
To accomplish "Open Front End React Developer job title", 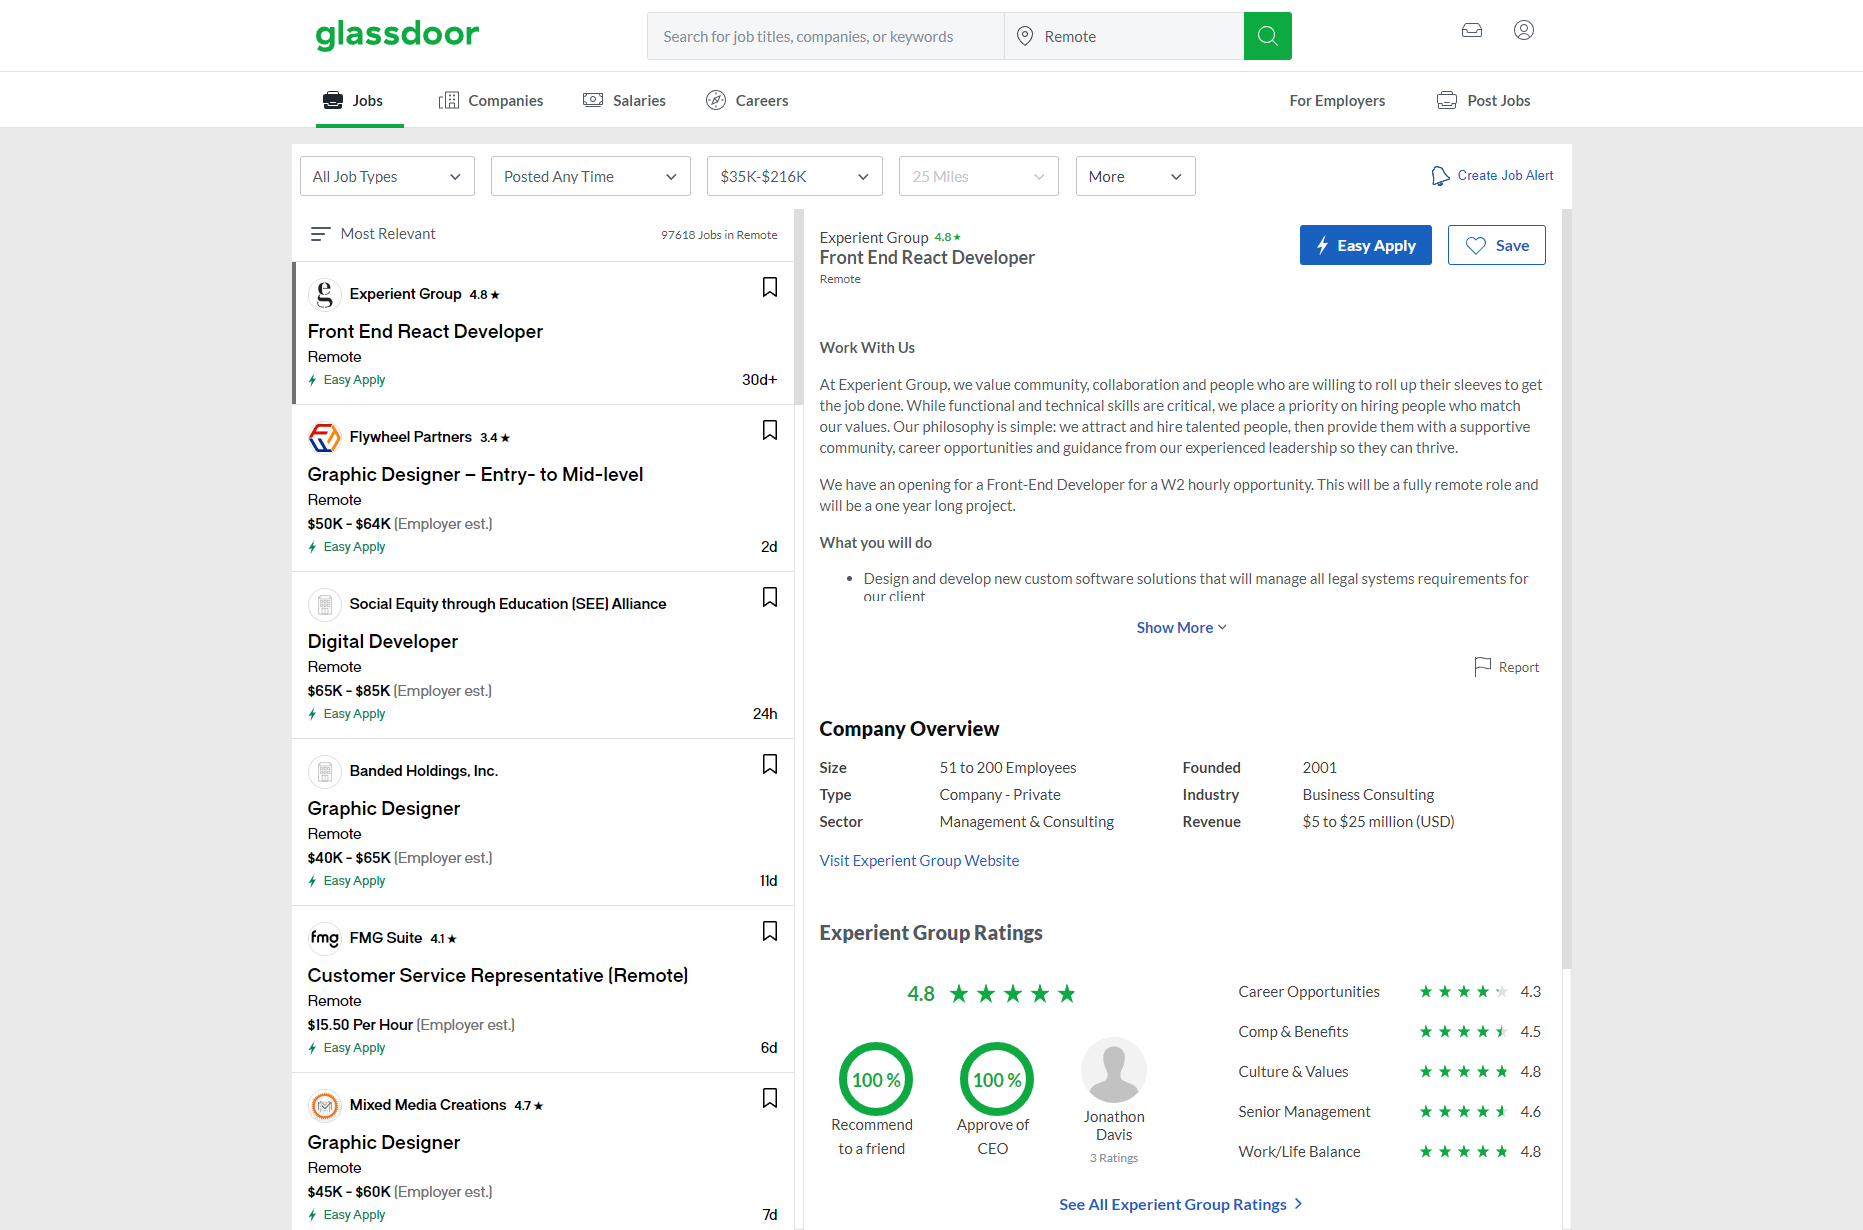I will coord(425,331).
